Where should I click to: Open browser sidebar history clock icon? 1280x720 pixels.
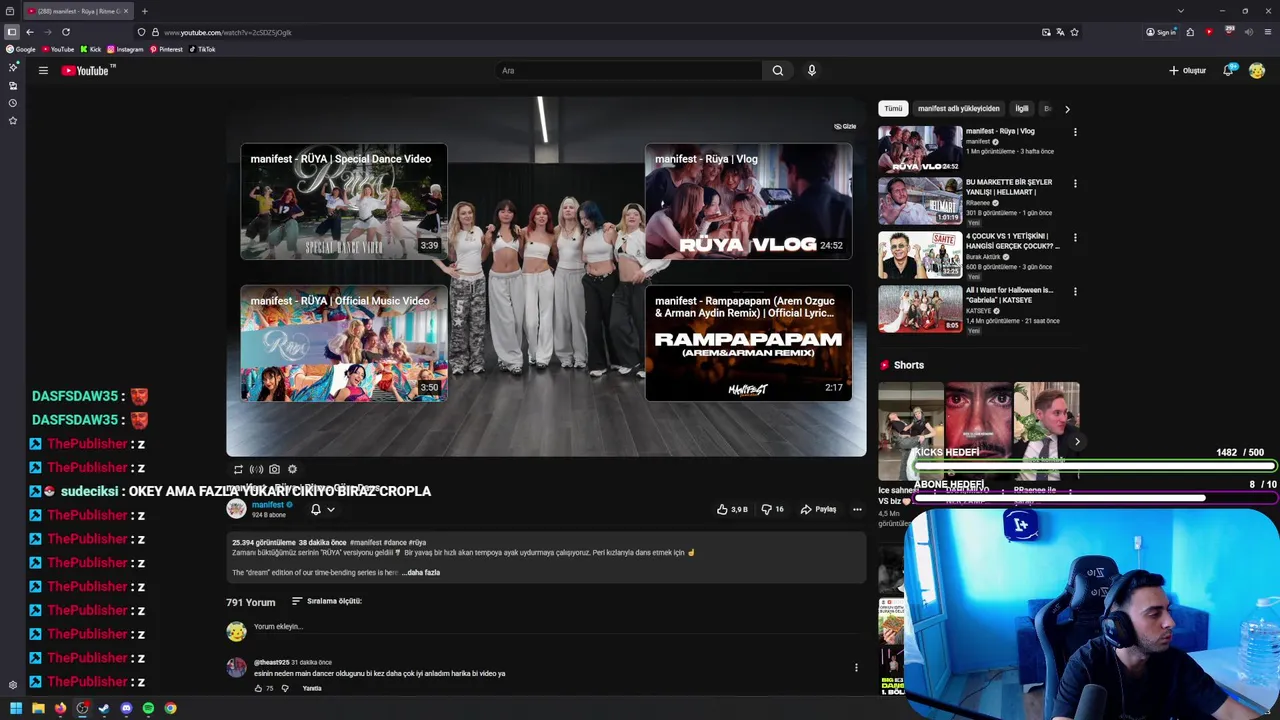click(x=13, y=103)
